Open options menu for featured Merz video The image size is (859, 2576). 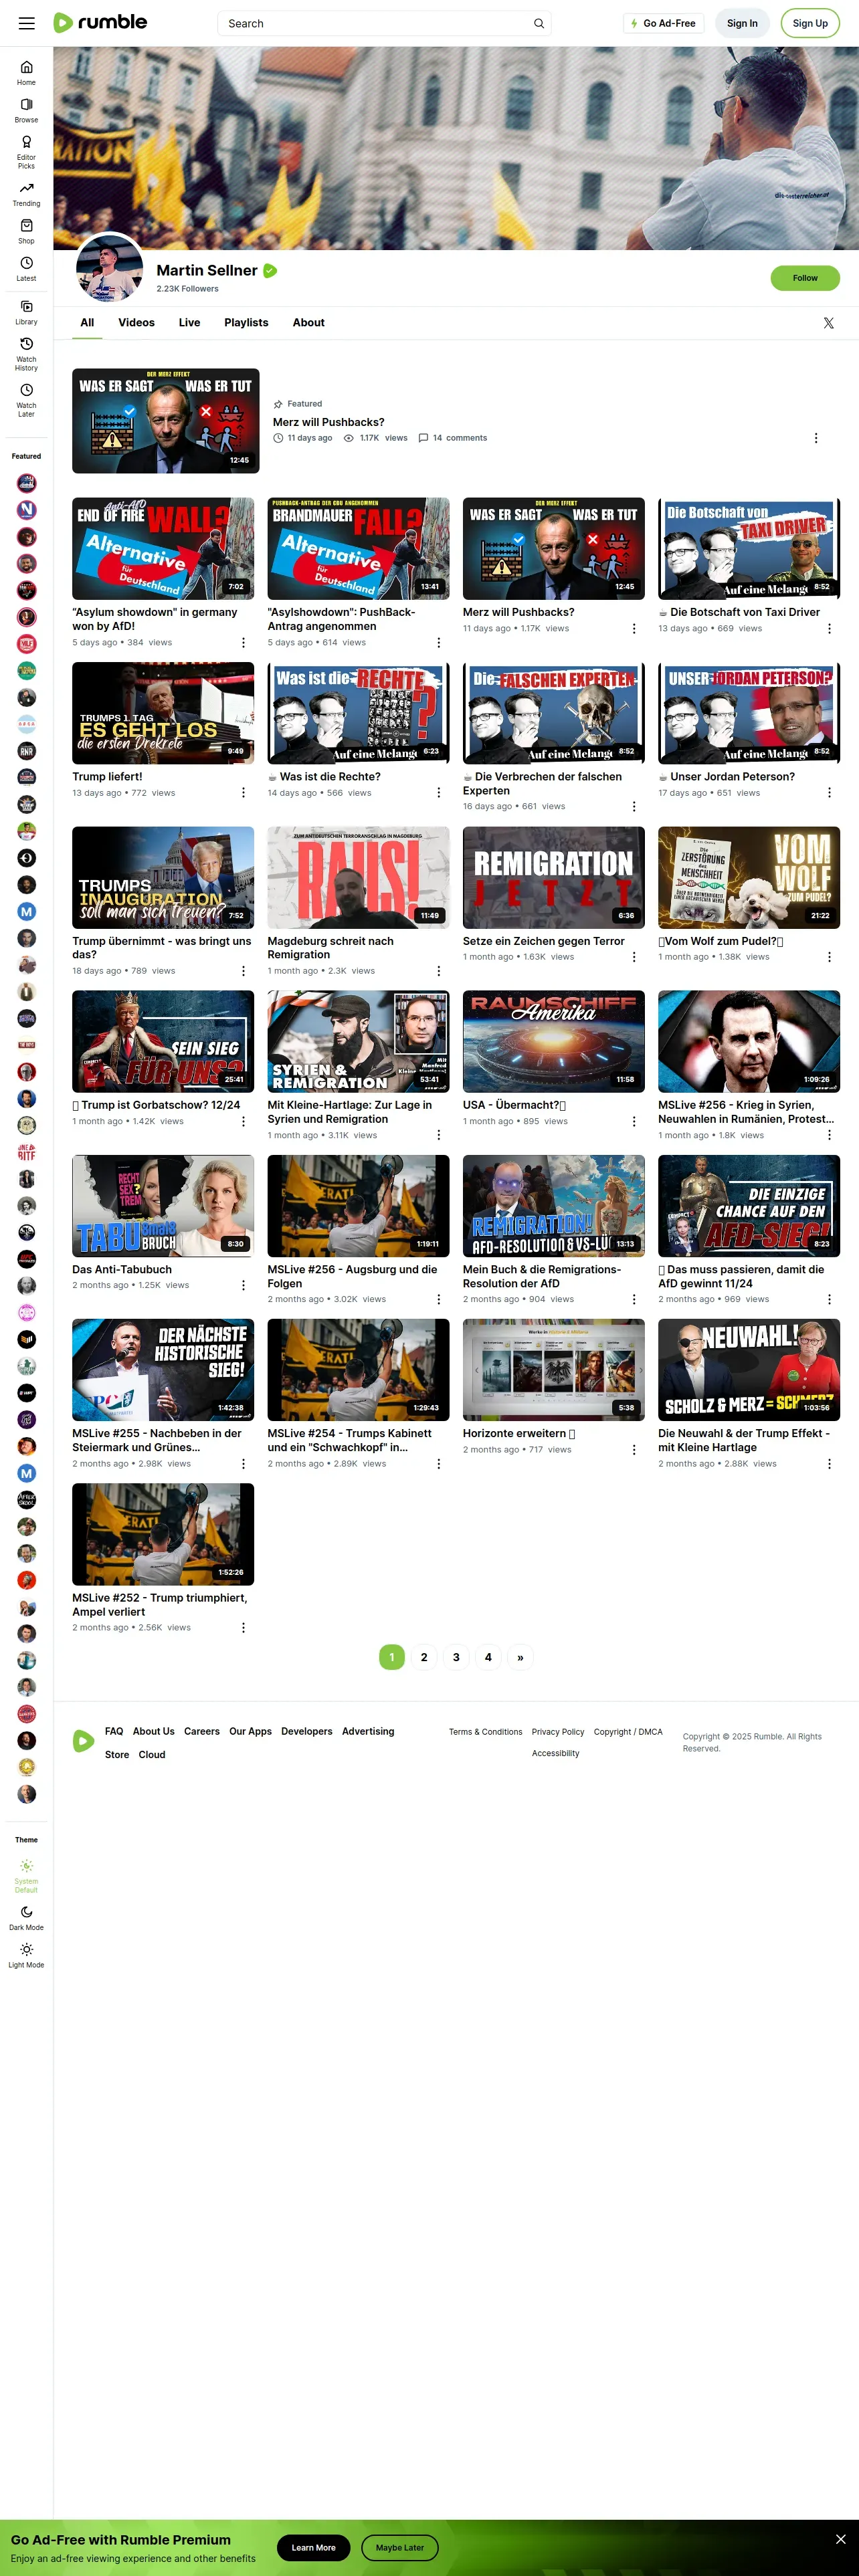point(816,438)
